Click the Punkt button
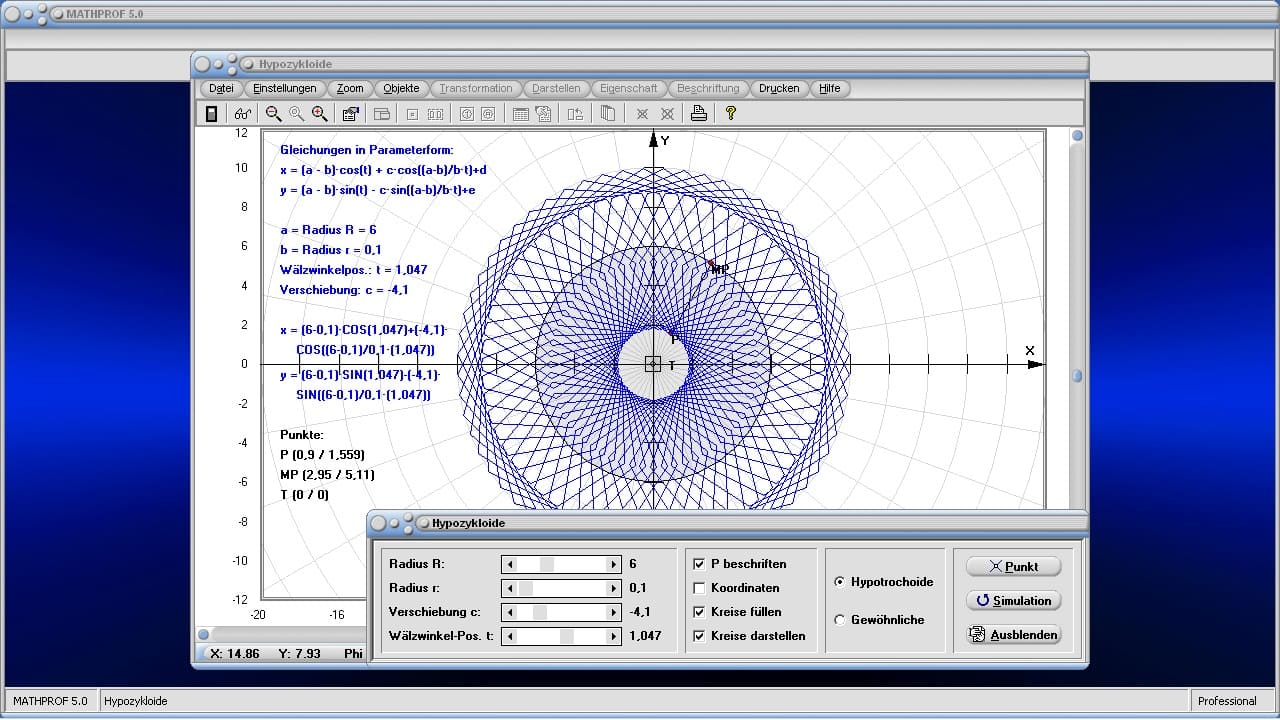The image size is (1280, 720). click(x=1013, y=566)
